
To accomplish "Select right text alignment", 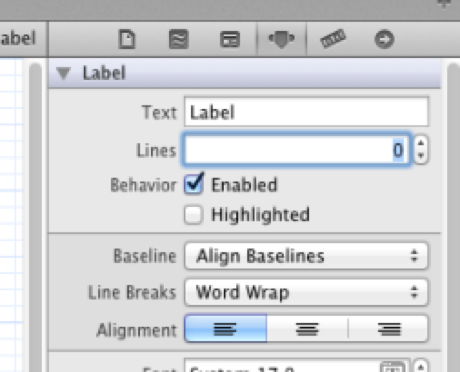I will [388, 329].
